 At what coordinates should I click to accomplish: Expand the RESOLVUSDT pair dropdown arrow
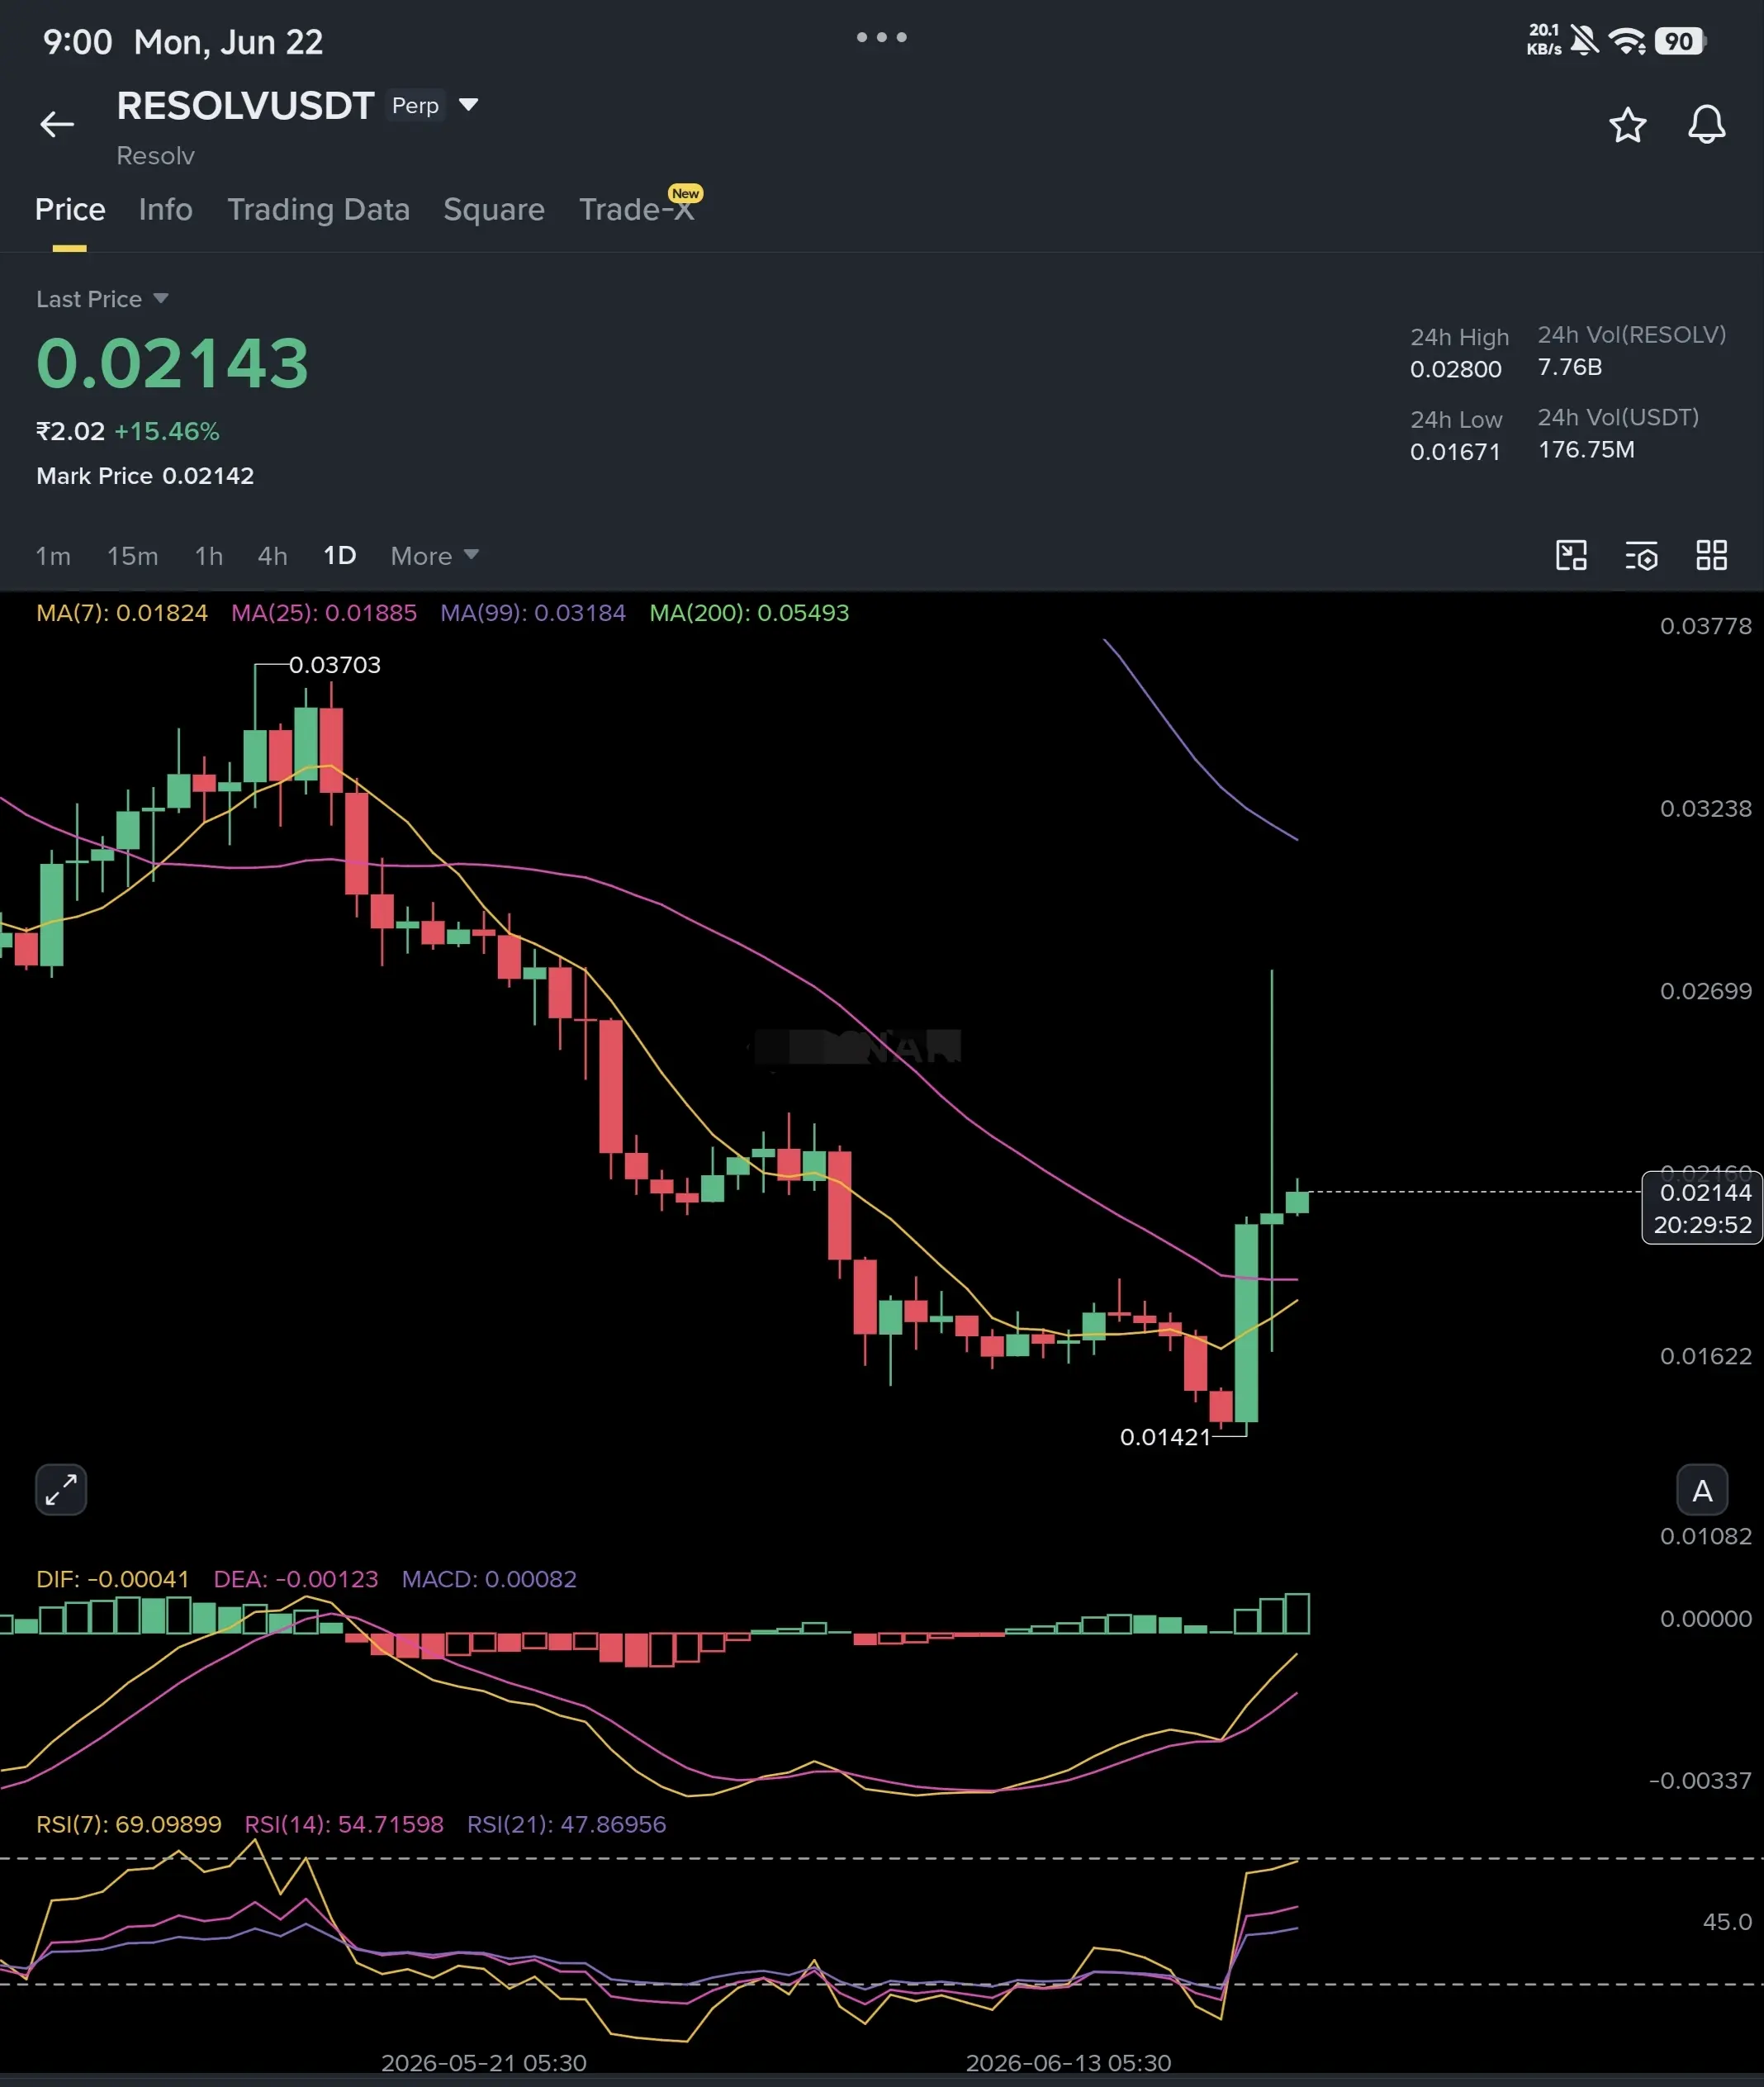tap(468, 105)
